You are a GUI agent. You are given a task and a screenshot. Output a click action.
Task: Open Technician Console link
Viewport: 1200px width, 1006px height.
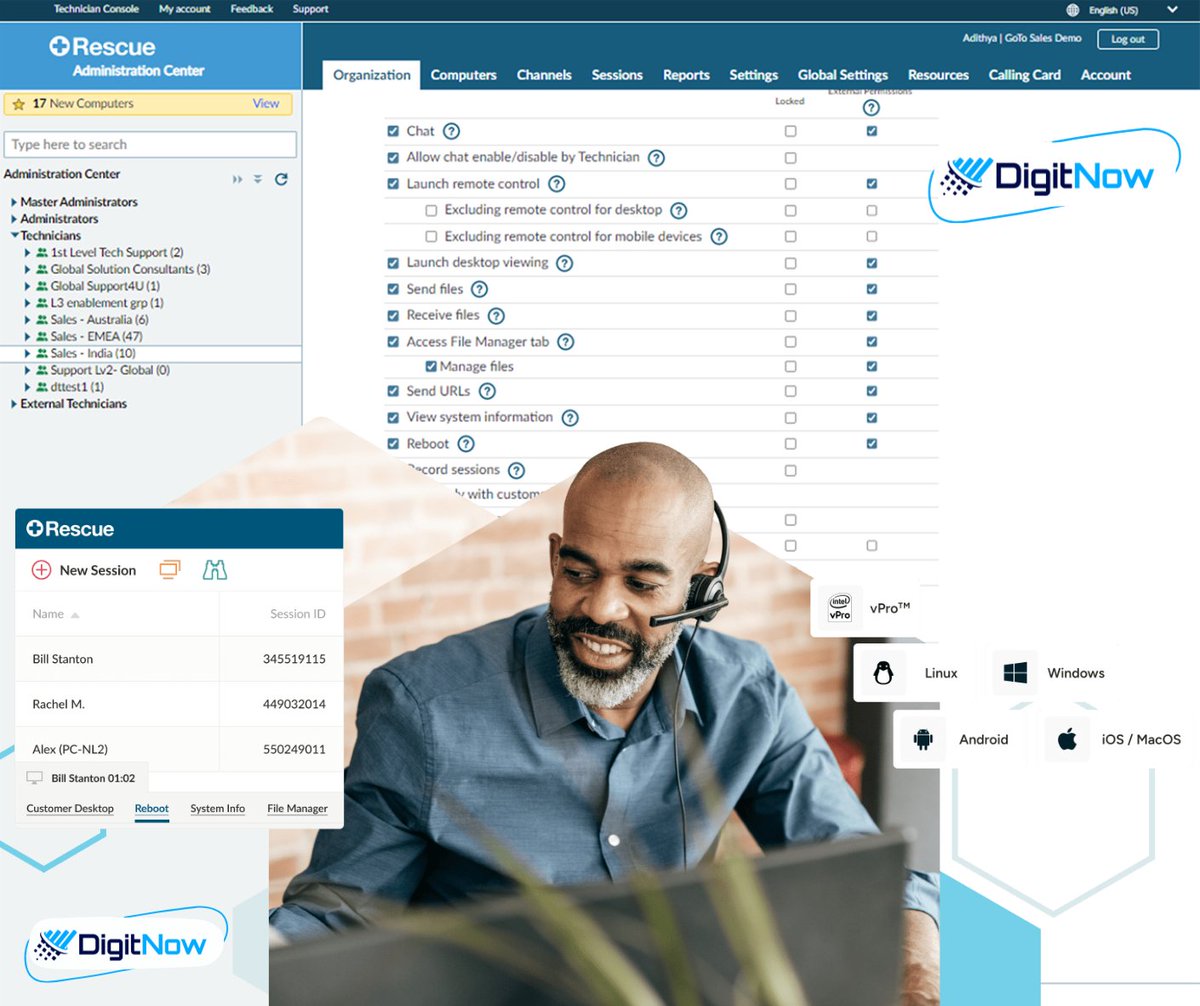(97, 9)
